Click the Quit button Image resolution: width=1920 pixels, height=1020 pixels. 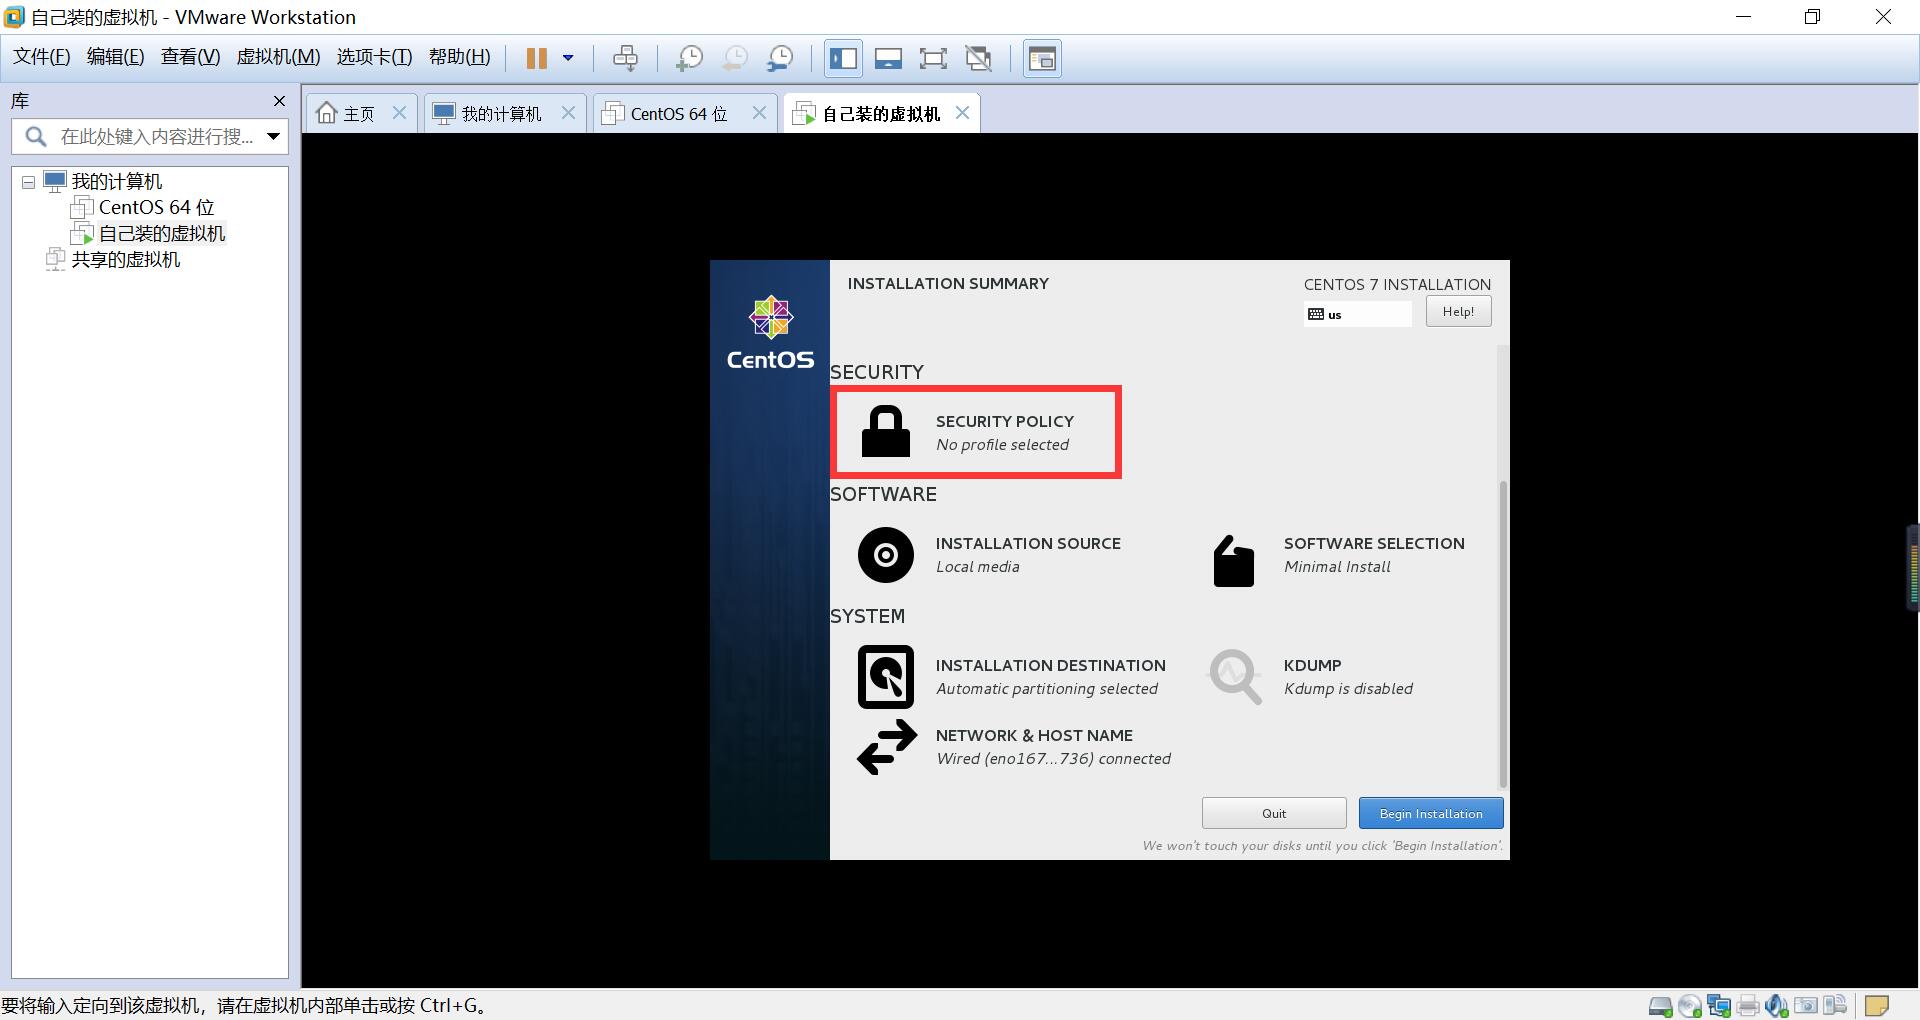1274,813
